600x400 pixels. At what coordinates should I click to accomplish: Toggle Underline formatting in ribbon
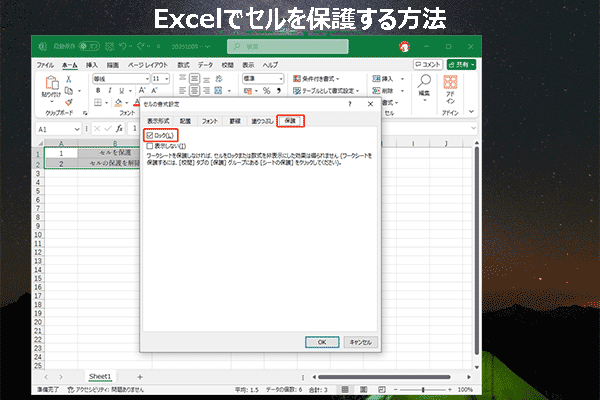tap(122, 91)
